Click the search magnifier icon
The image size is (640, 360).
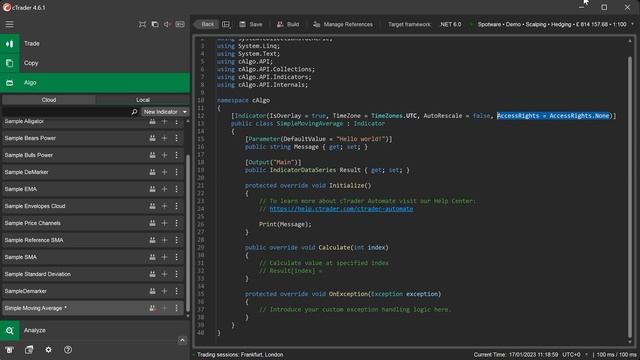click(134, 112)
